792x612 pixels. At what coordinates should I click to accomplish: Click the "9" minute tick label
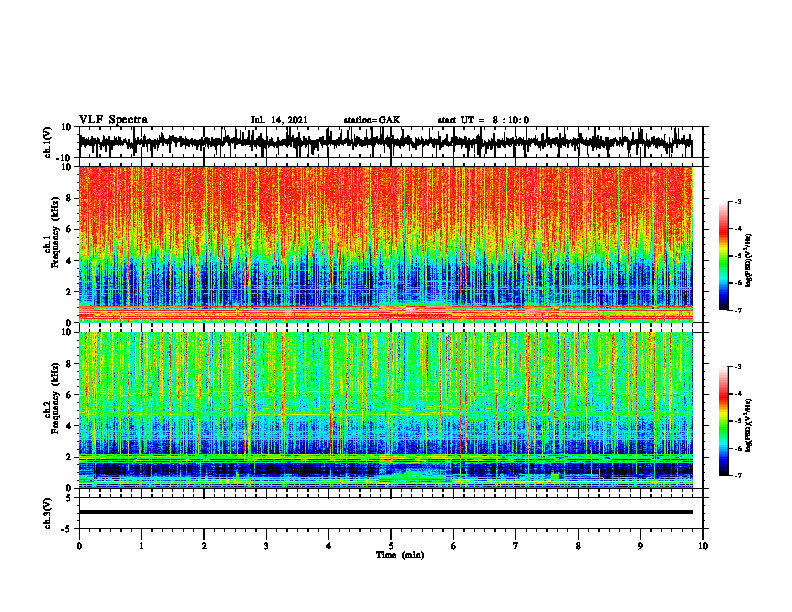(640, 546)
